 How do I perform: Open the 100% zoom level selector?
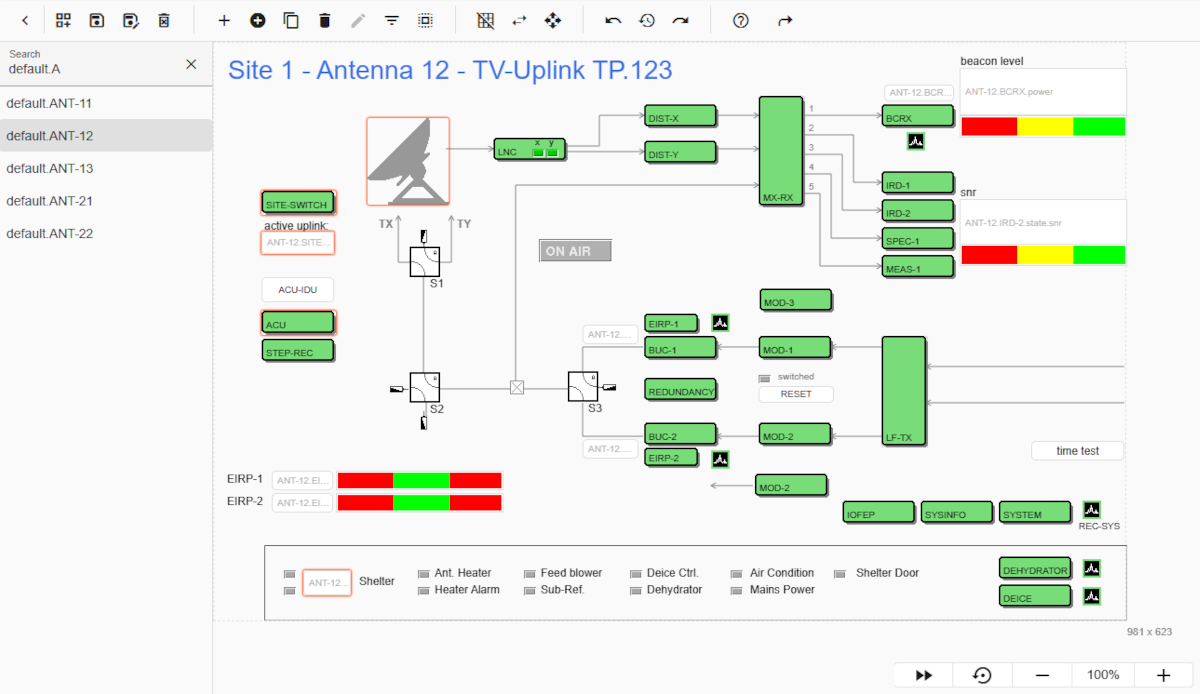(1103, 675)
